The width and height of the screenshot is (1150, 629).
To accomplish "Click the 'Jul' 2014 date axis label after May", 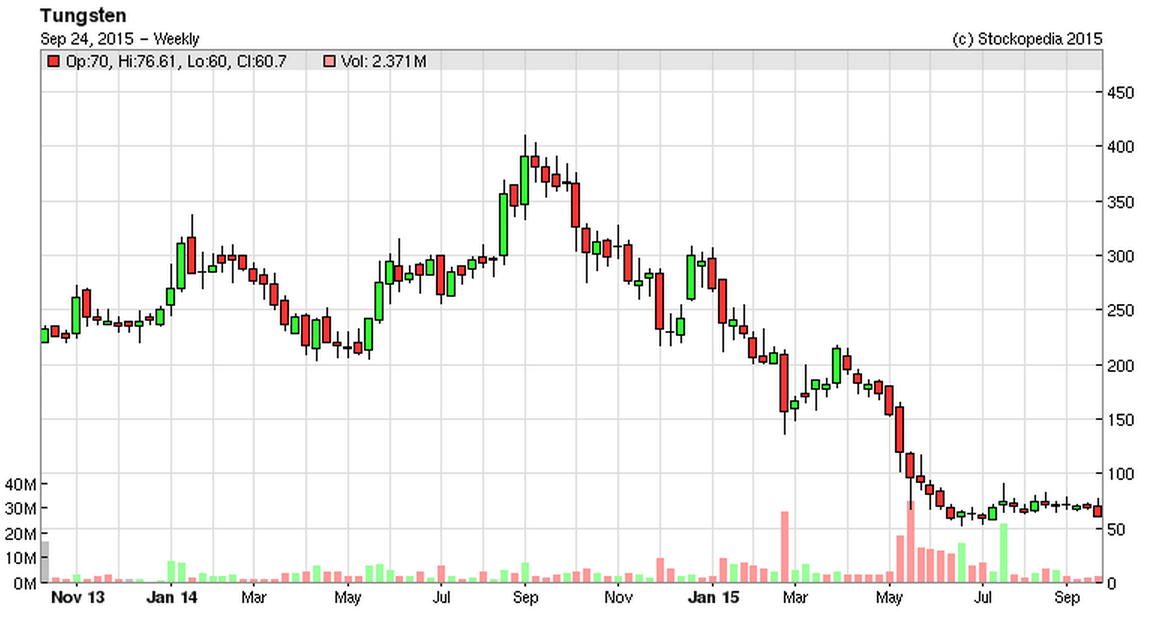I will tap(441, 597).
